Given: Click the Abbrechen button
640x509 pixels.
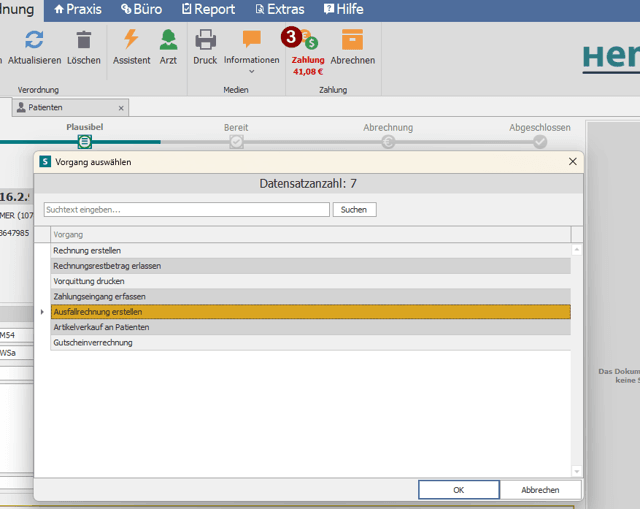Looking at the screenshot, I should 540,490.
